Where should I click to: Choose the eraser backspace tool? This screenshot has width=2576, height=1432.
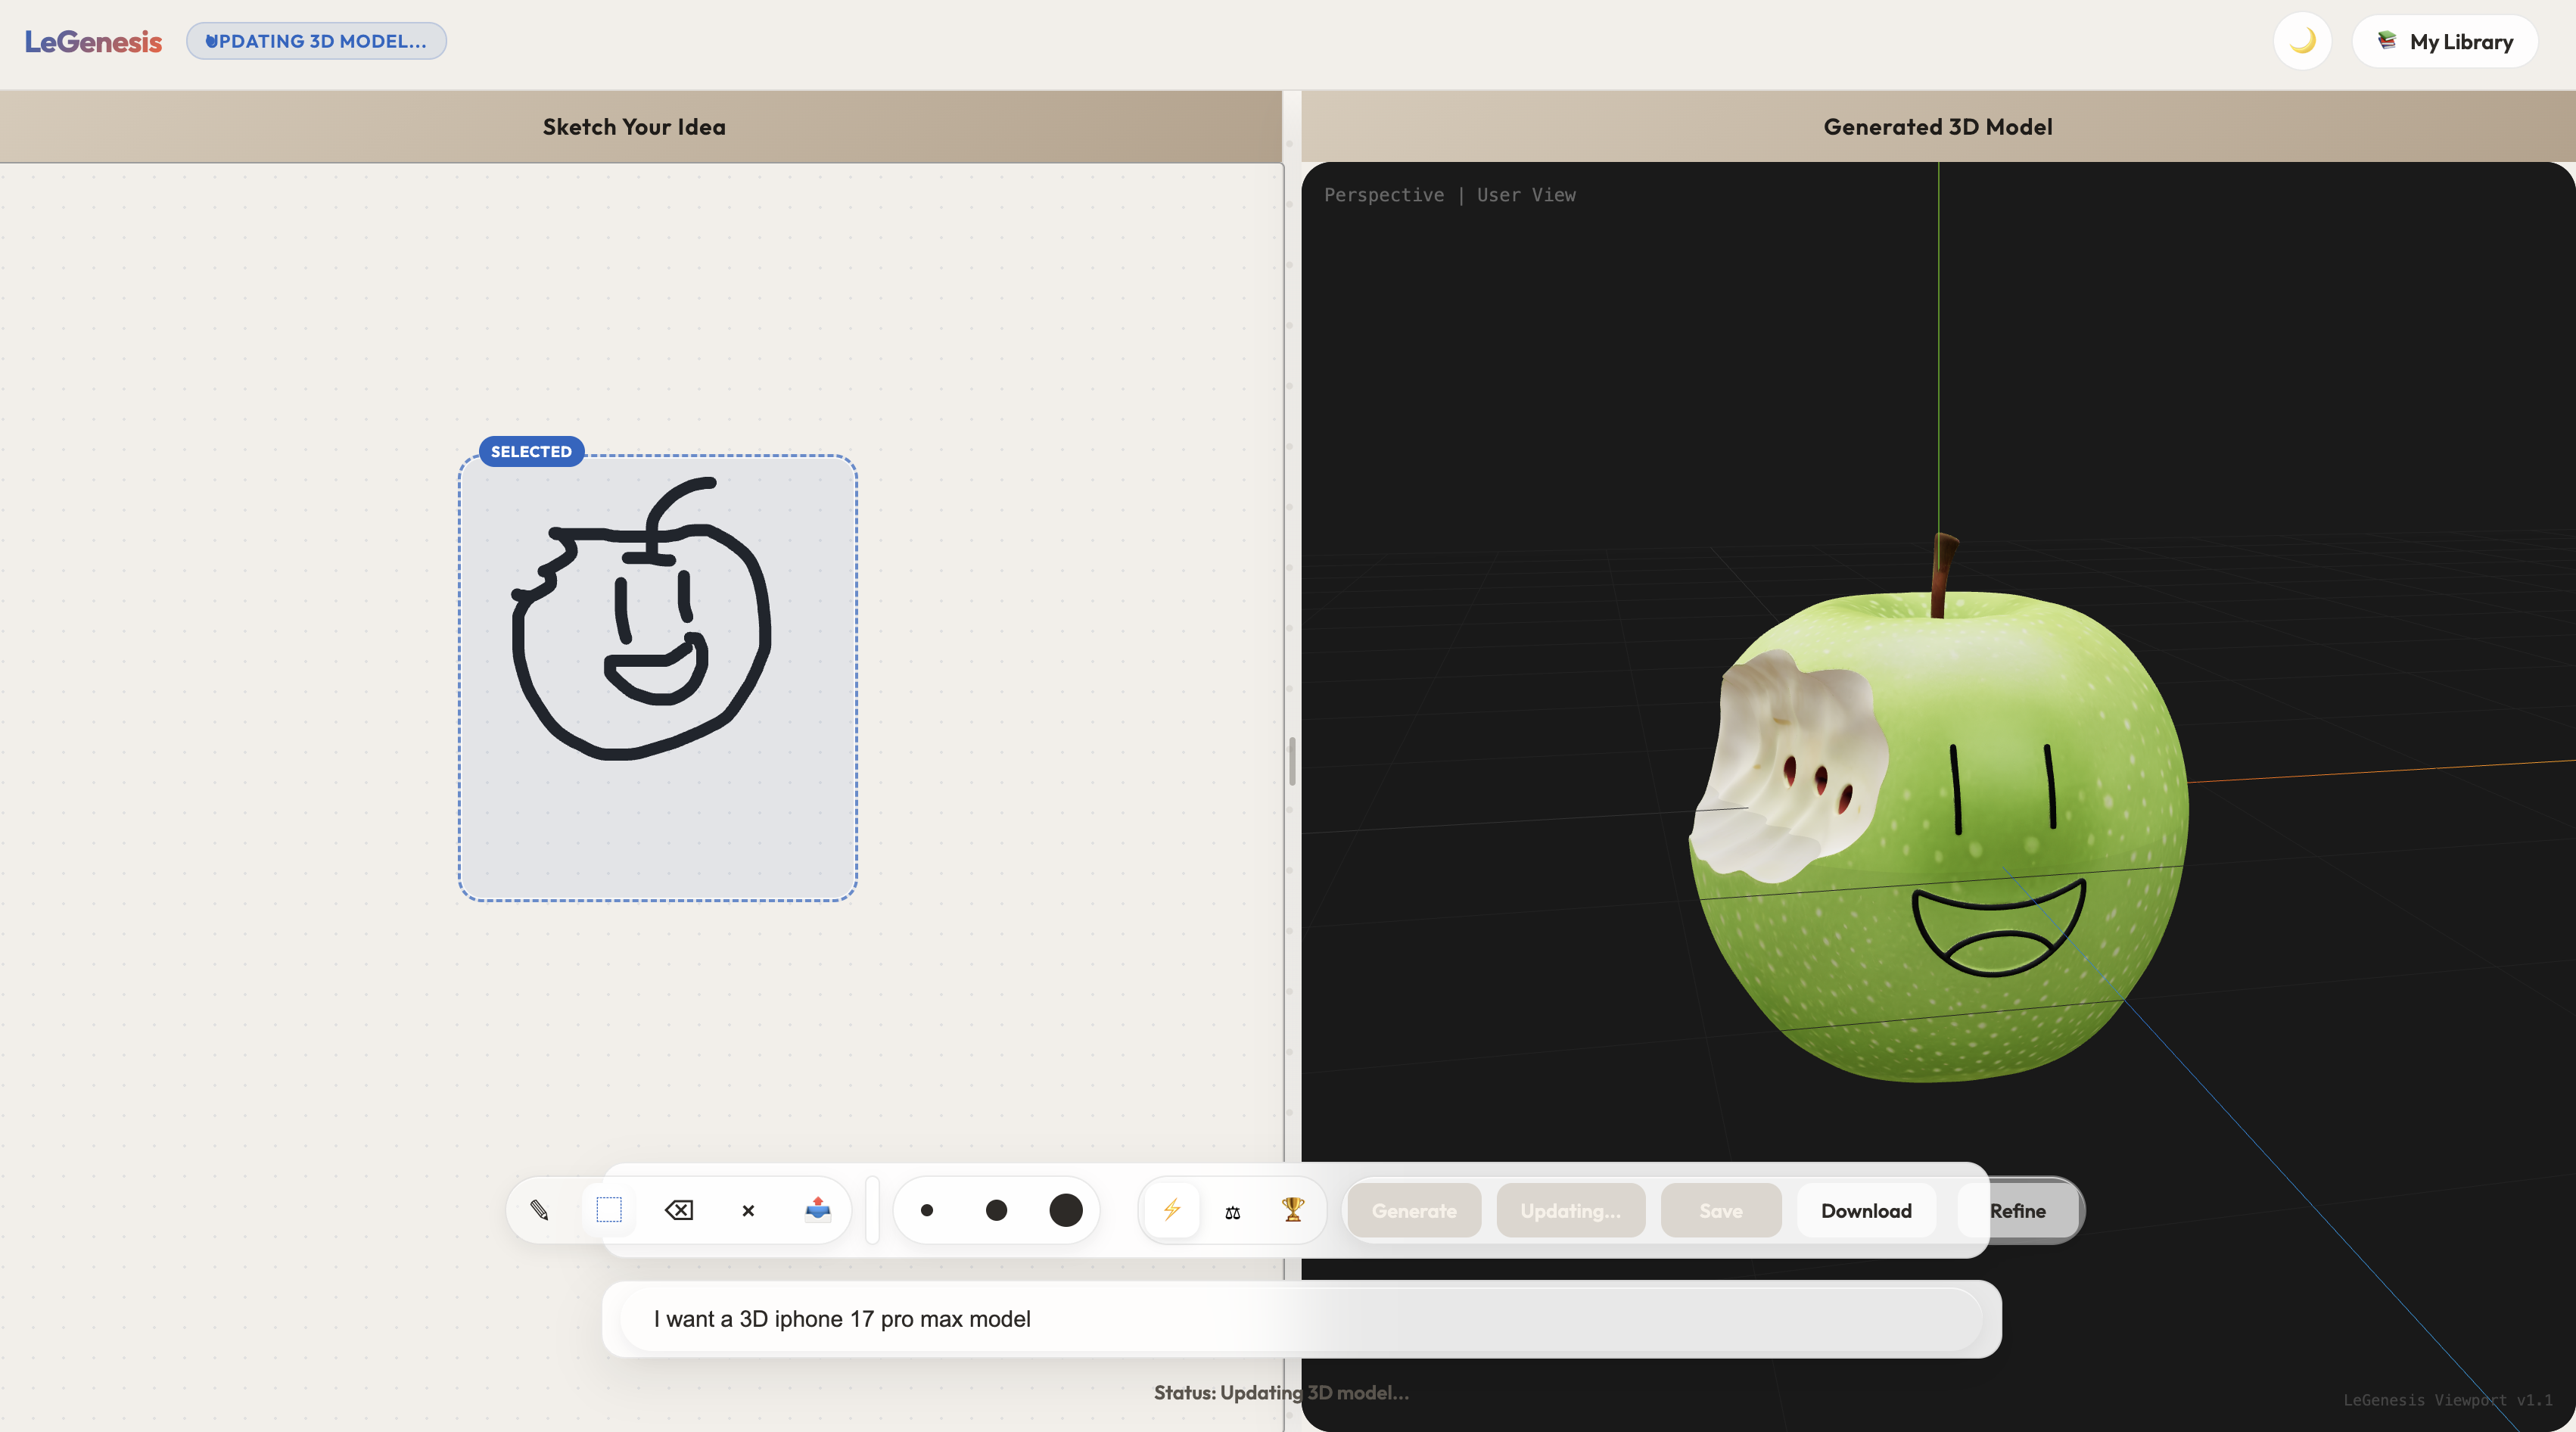678,1210
